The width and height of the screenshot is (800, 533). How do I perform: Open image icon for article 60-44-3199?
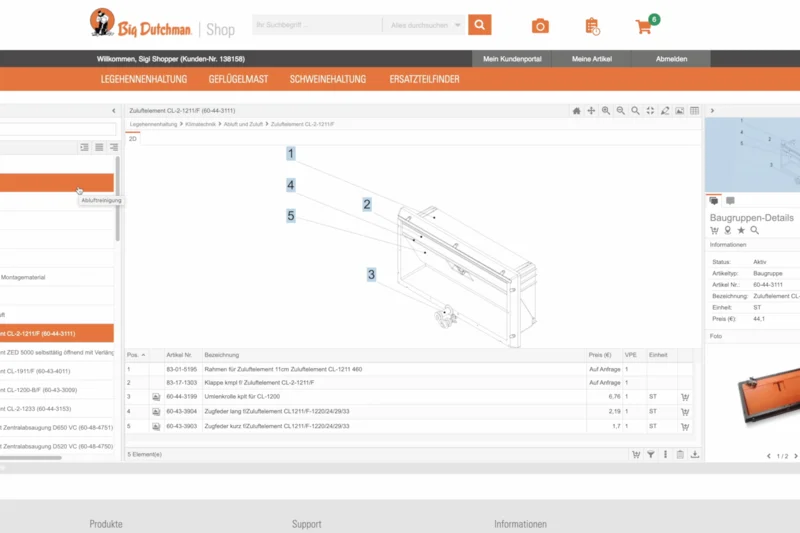pos(156,397)
